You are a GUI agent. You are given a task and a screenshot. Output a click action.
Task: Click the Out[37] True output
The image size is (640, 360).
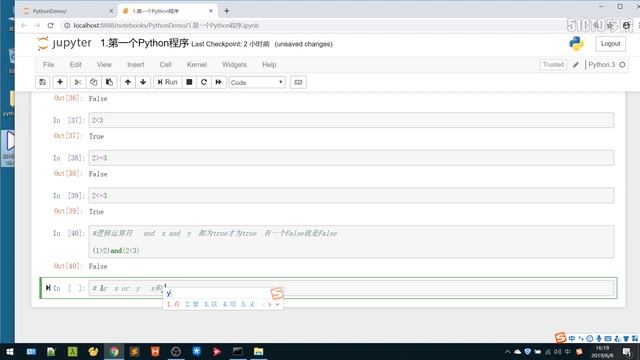pos(96,136)
